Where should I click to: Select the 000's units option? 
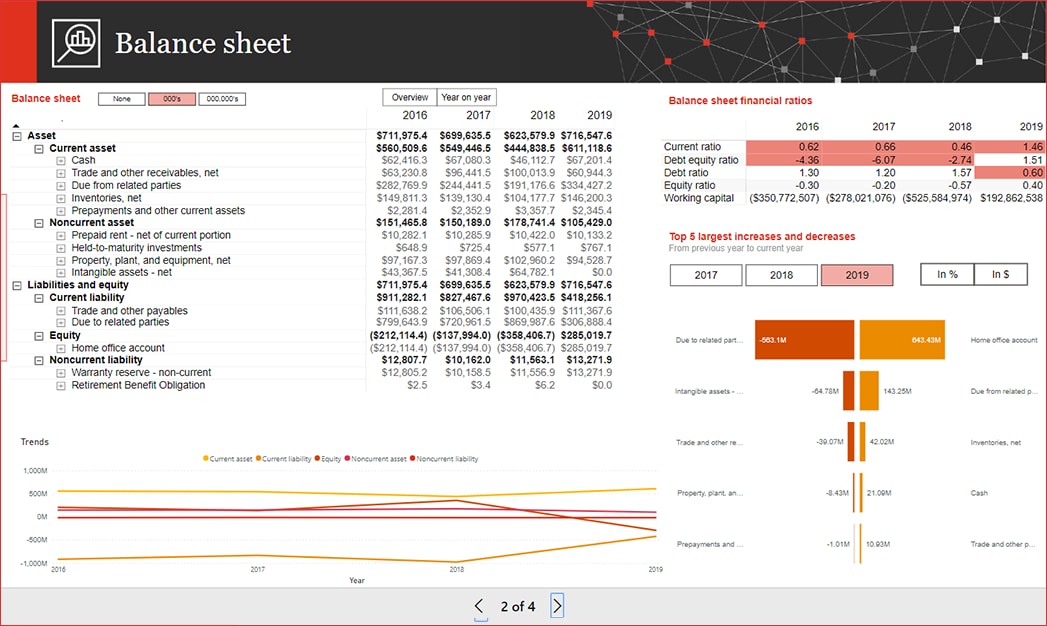pos(172,99)
